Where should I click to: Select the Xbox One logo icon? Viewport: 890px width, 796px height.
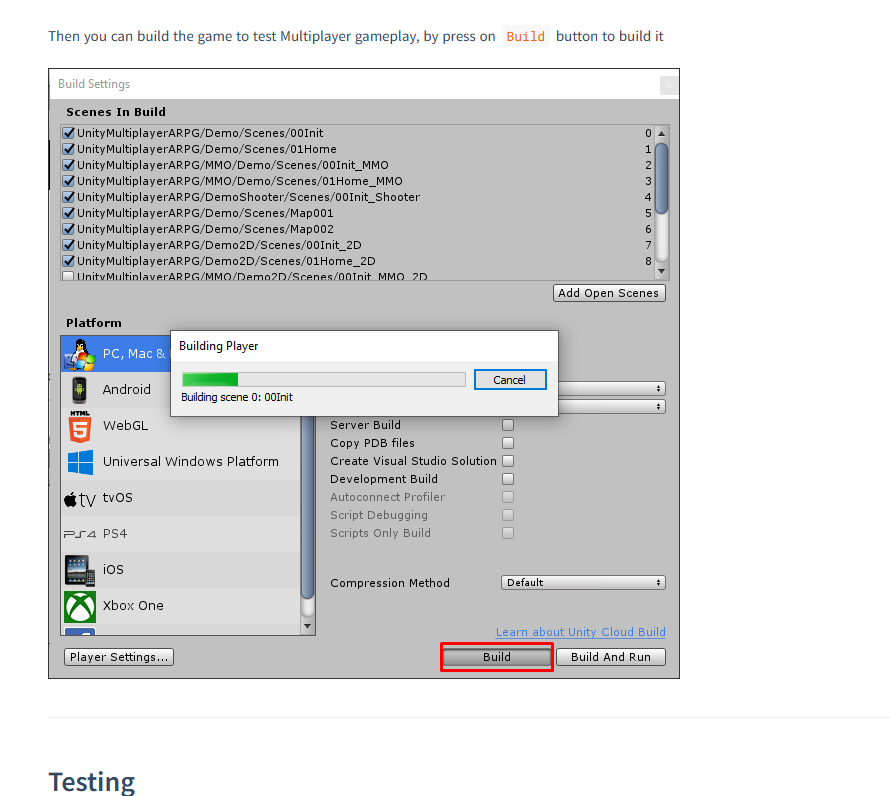(79, 606)
